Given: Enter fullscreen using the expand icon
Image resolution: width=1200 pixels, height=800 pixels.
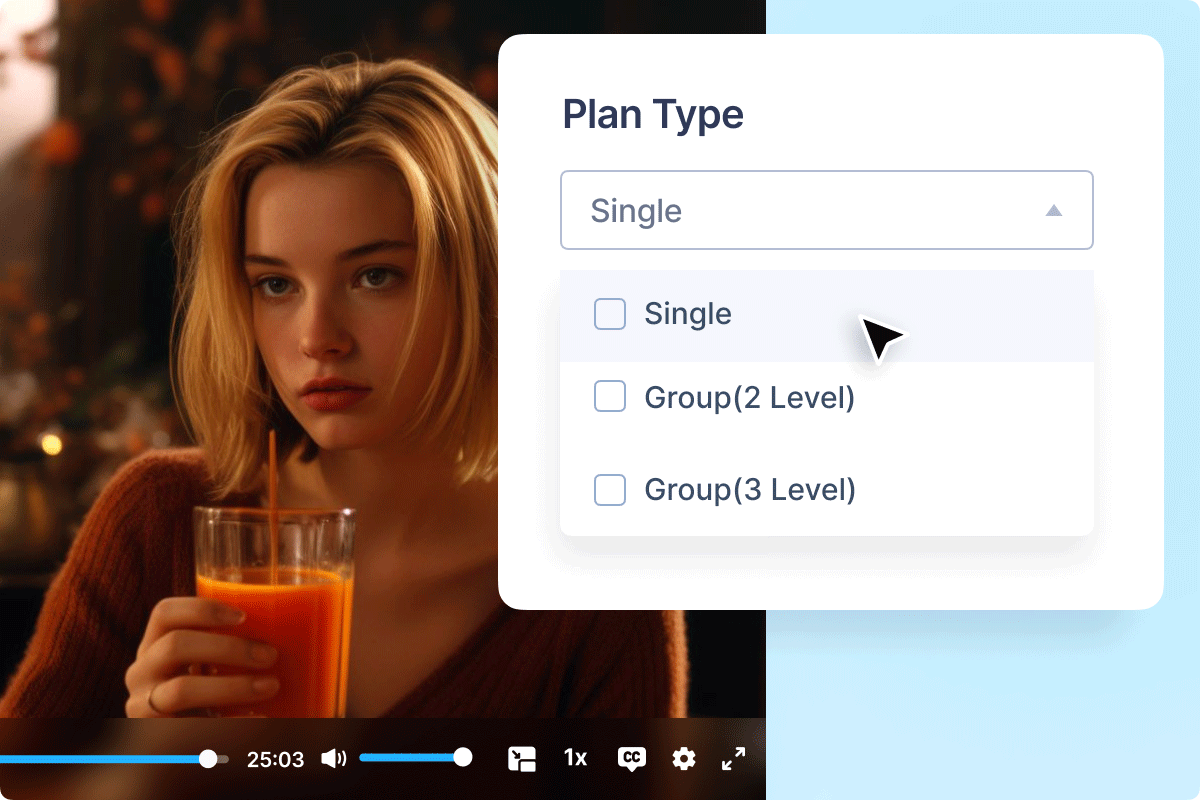Looking at the screenshot, I should tap(733, 758).
